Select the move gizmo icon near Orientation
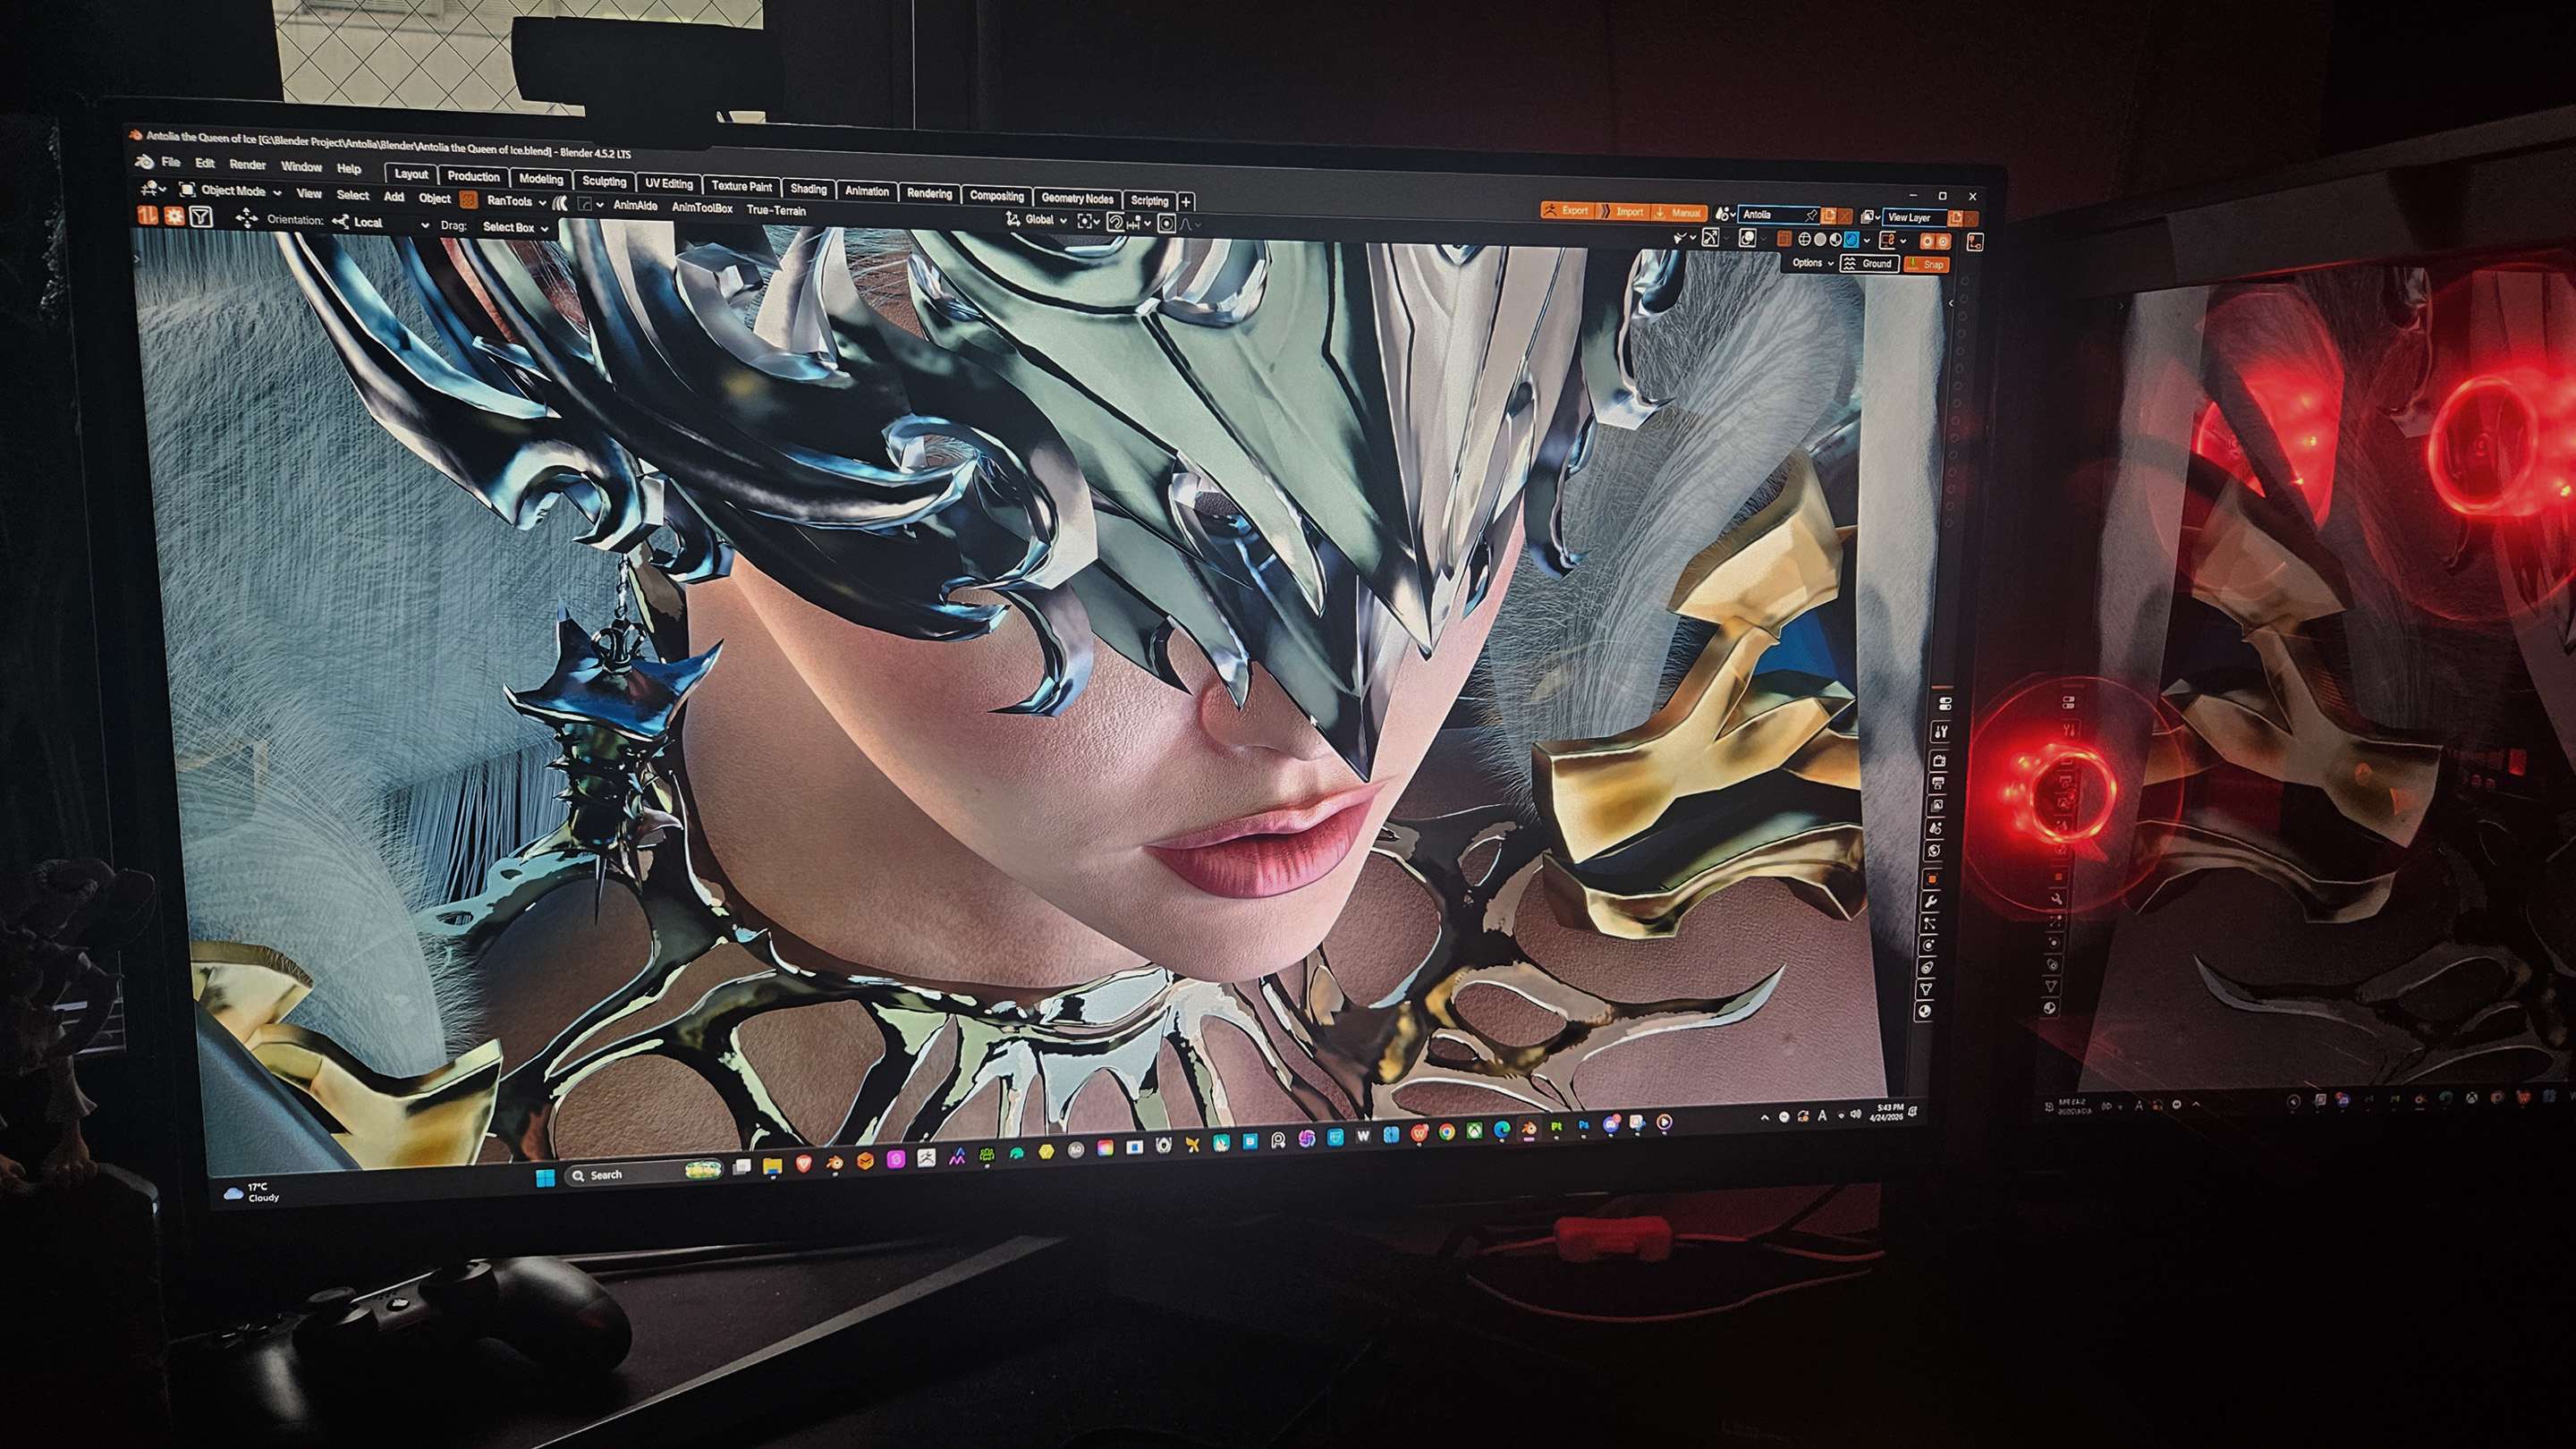The height and width of the screenshot is (1449, 2576). coord(246,218)
